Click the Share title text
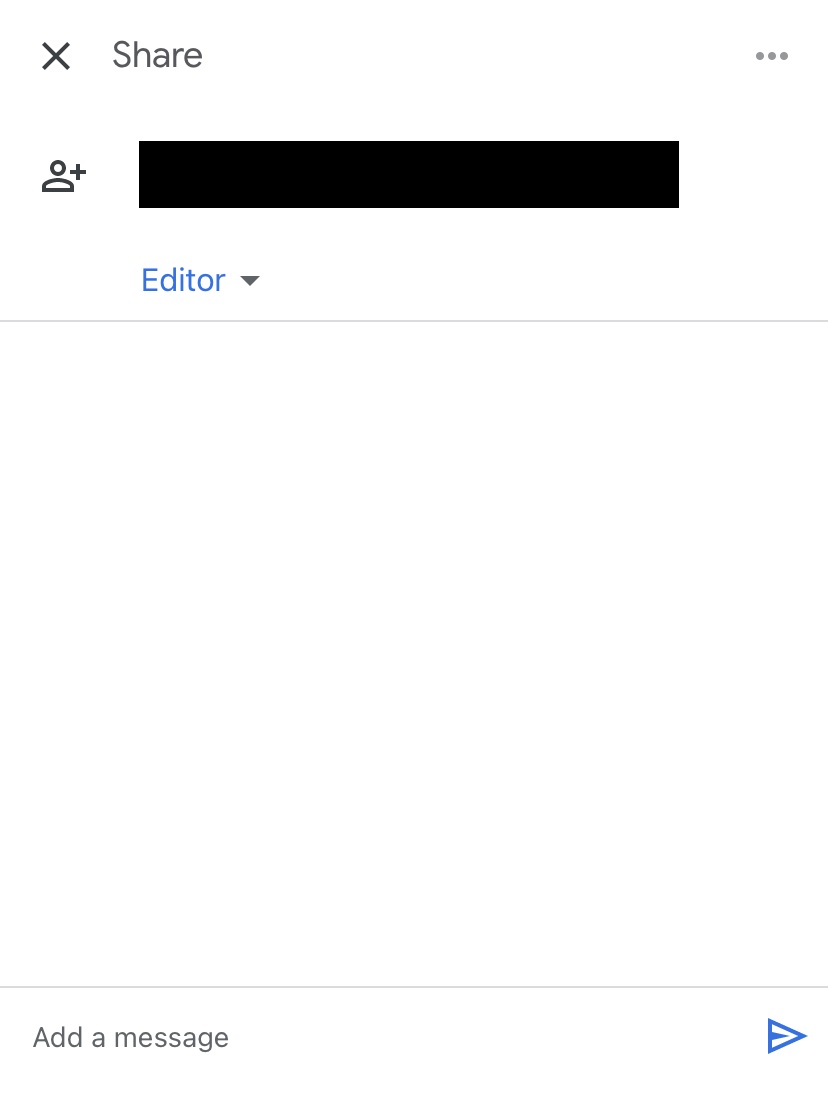This screenshot has height=1094, width=828. point(157,55)
